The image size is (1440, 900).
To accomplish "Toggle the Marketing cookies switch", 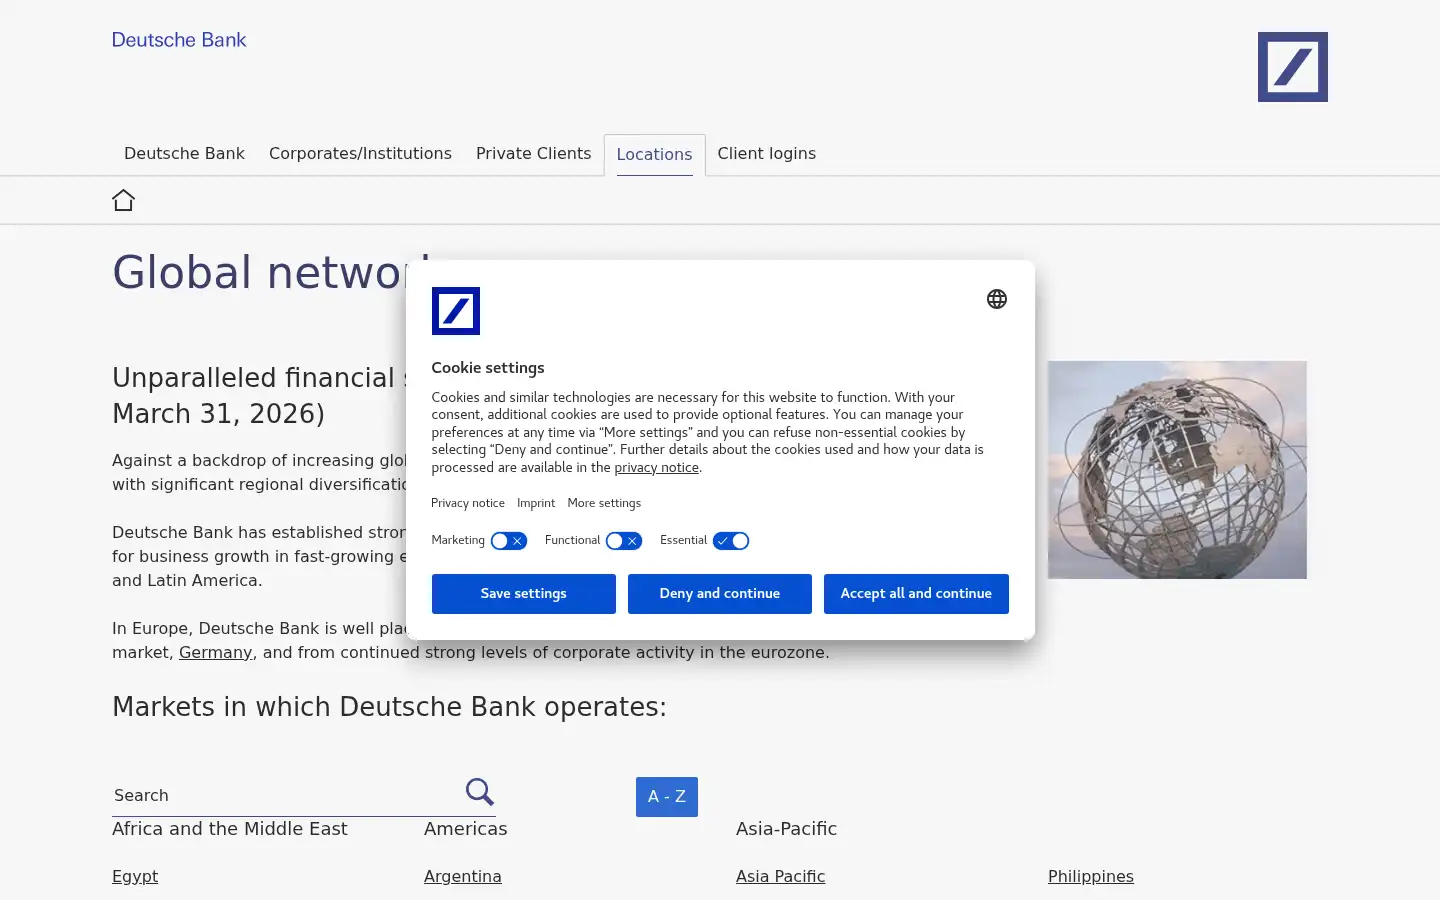I will 508,541.
